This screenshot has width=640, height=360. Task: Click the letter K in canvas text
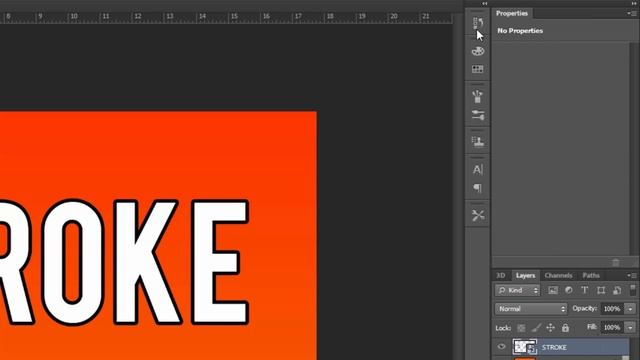148,262
